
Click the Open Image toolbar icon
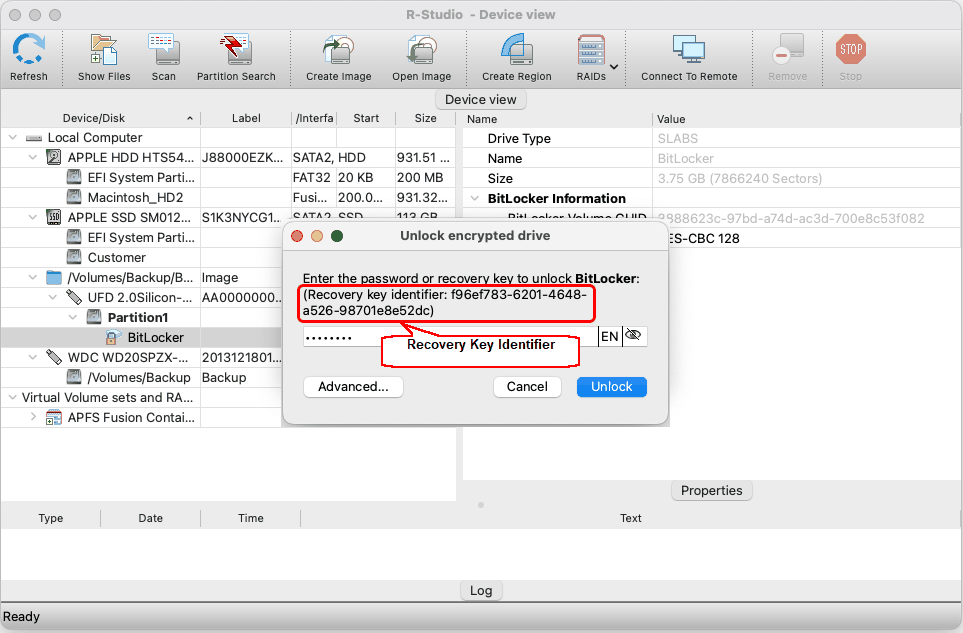[x=421, y=50]
